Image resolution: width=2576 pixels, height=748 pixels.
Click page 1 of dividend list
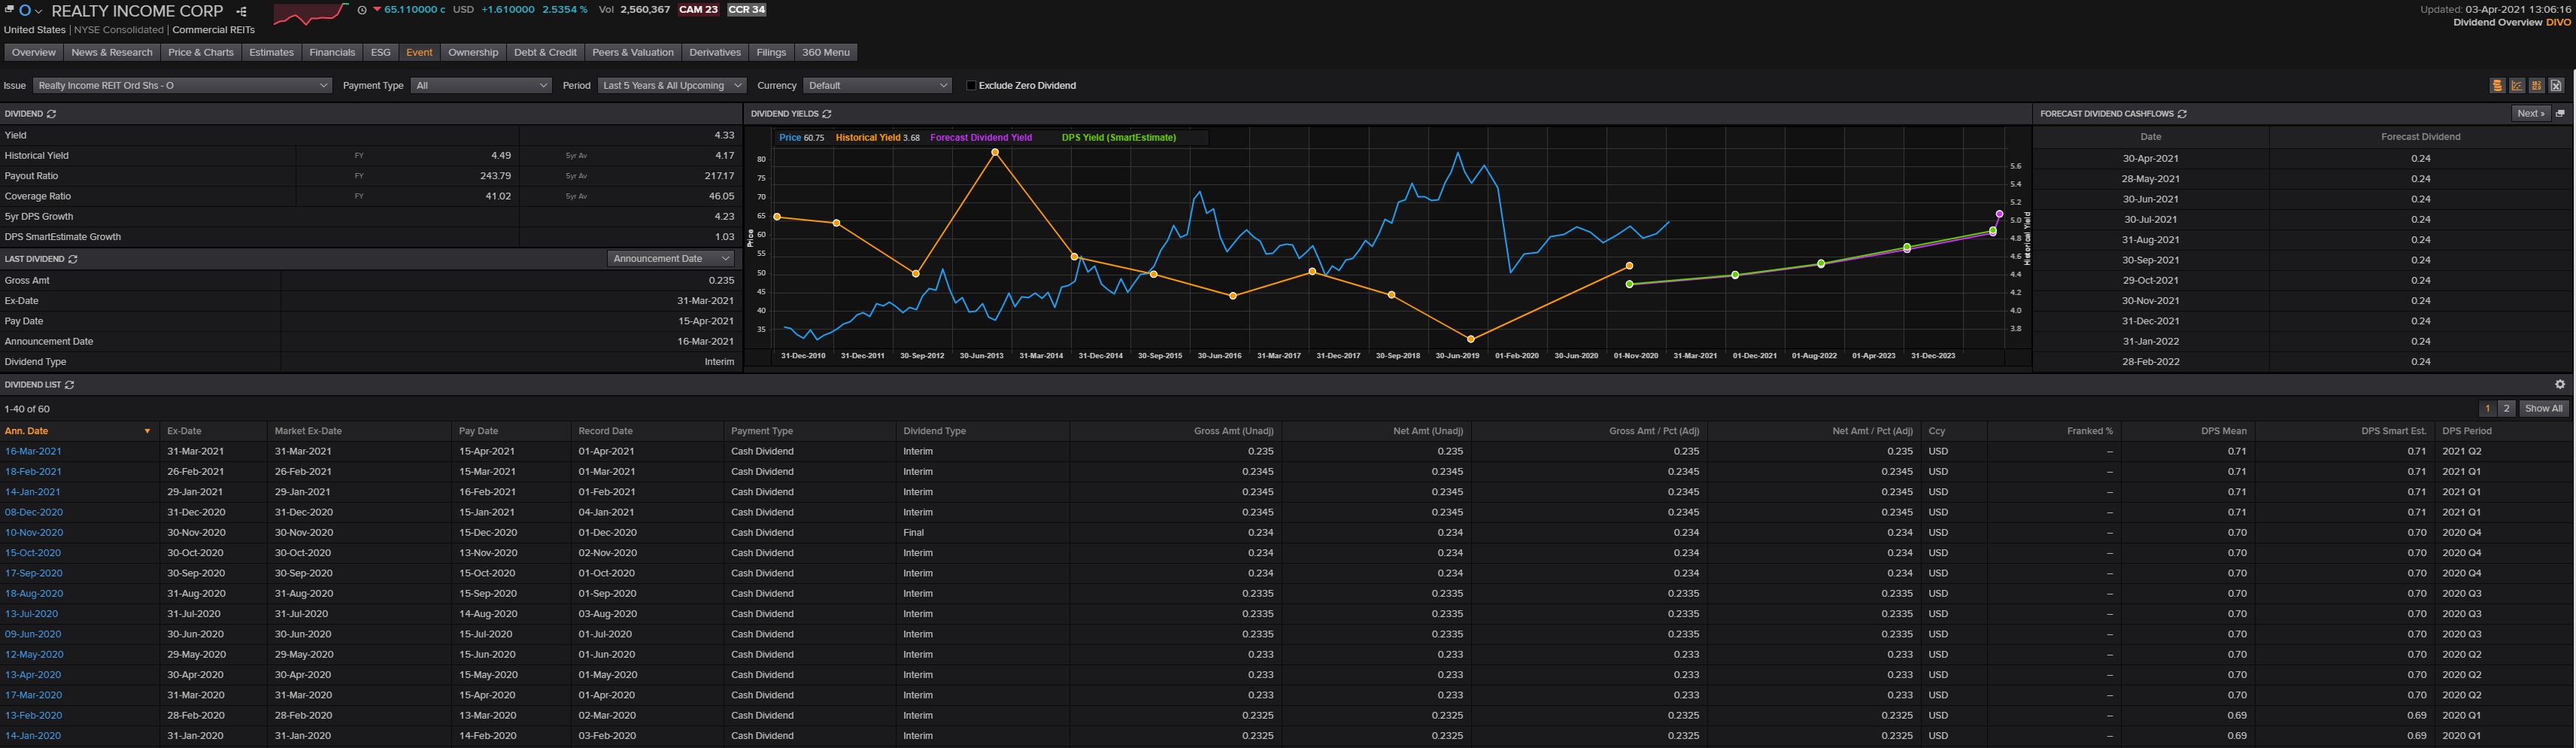[2488, 409]
